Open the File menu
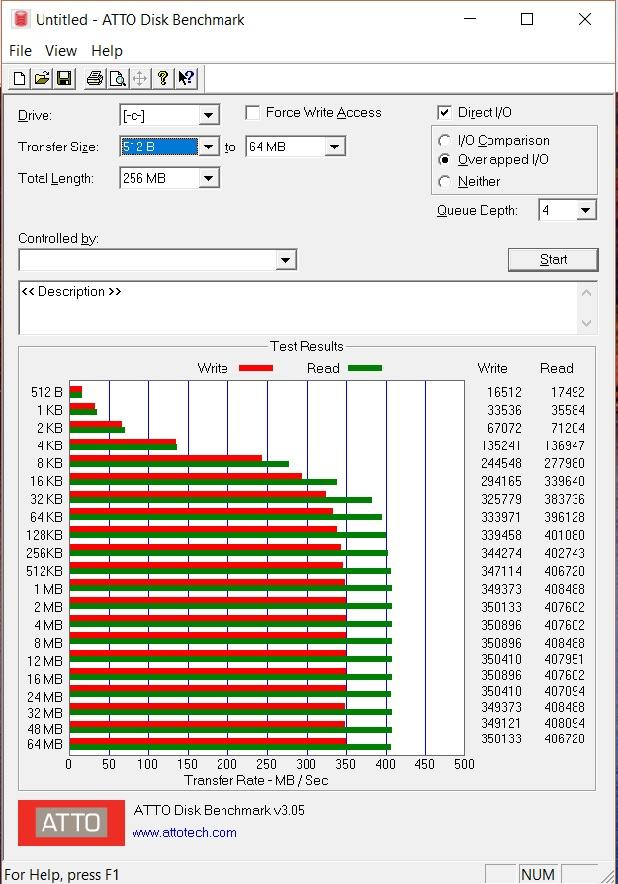 (x=20, y=51)
